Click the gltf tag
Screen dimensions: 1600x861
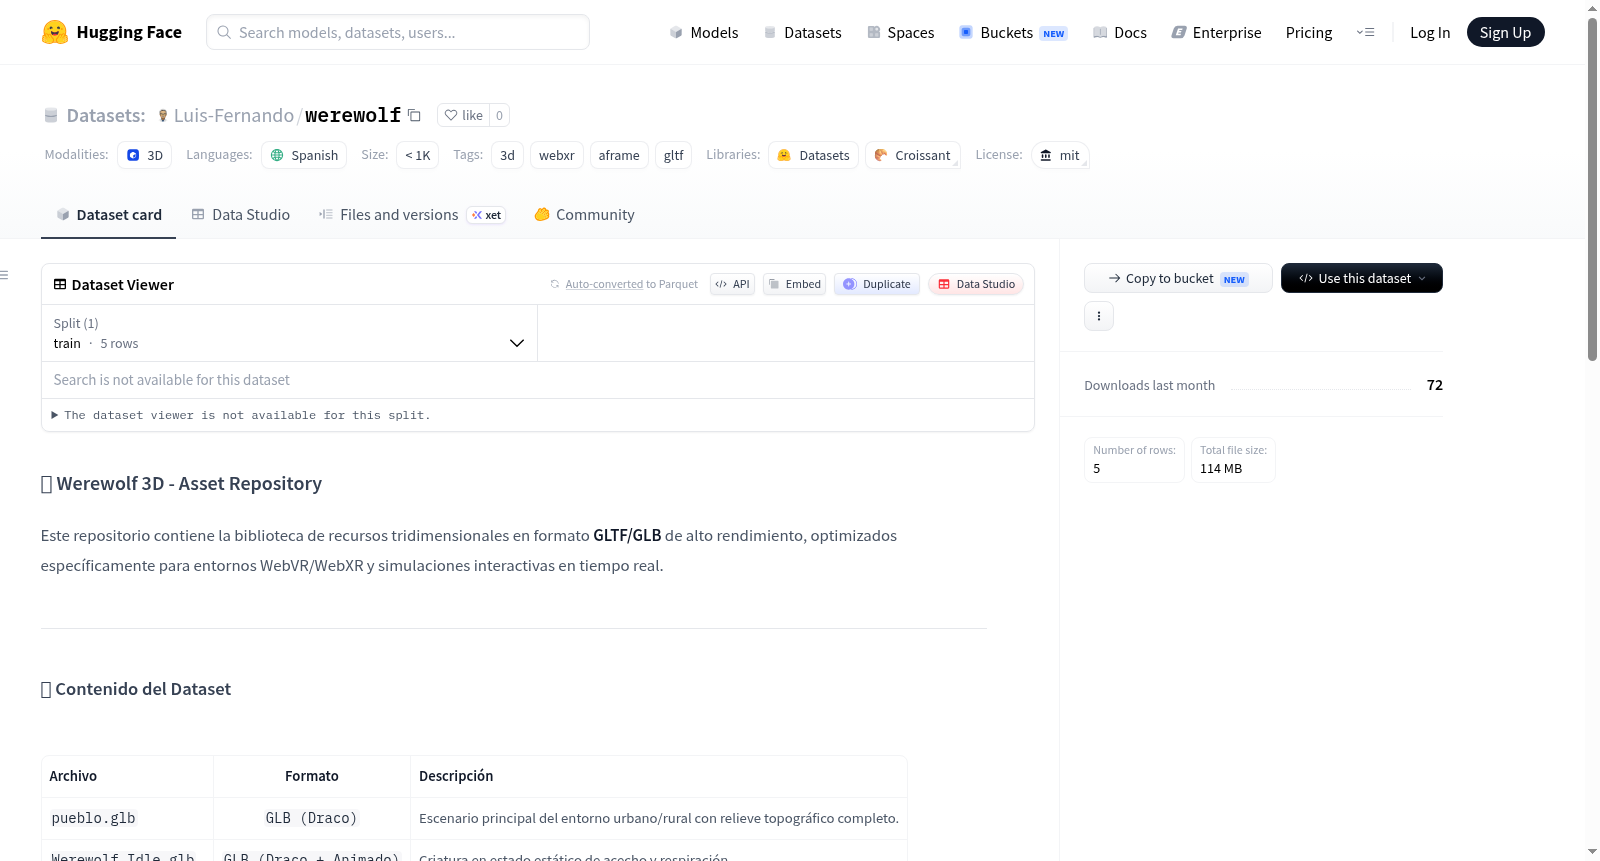point(674,155)
